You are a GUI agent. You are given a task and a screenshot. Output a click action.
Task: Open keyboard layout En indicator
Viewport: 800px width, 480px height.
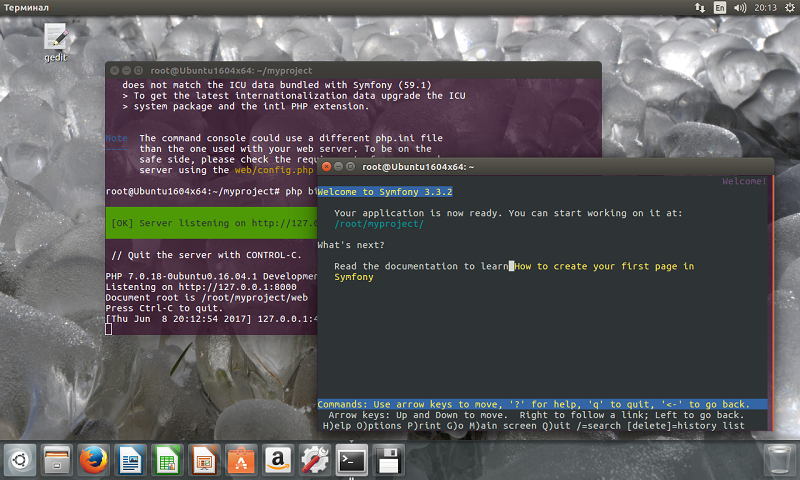[719, 8]
